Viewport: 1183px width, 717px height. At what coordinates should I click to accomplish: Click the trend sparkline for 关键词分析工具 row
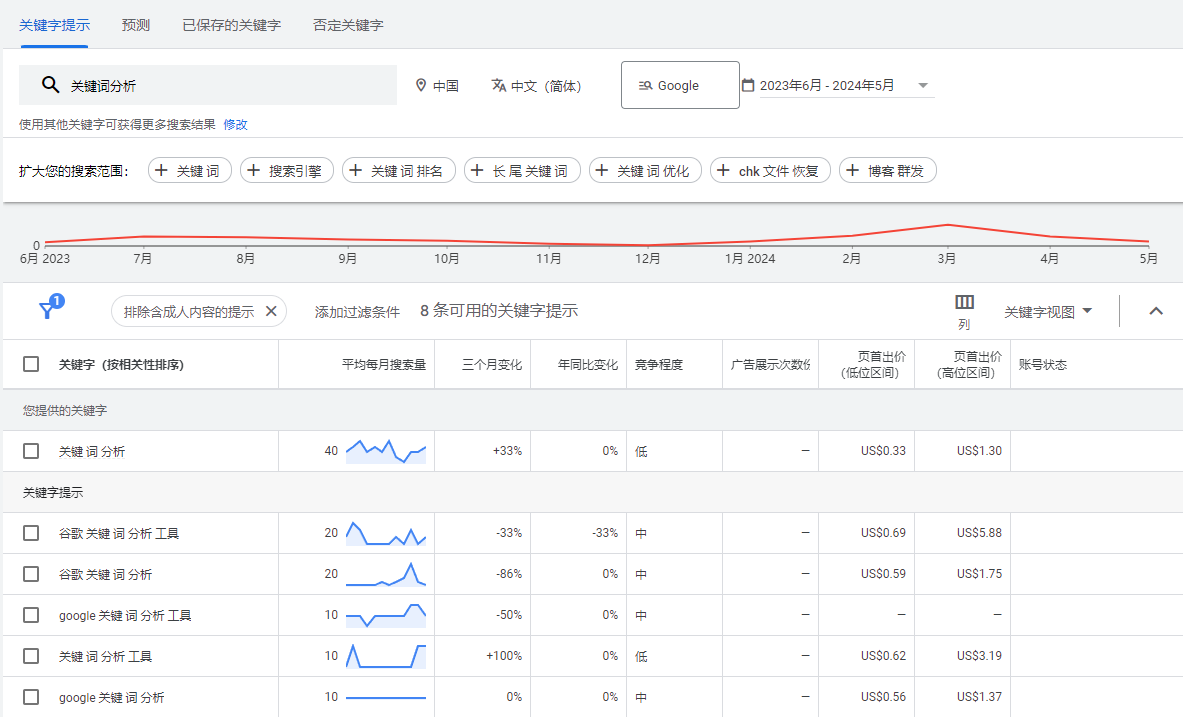pyautogui.click(x=386, y=656)
